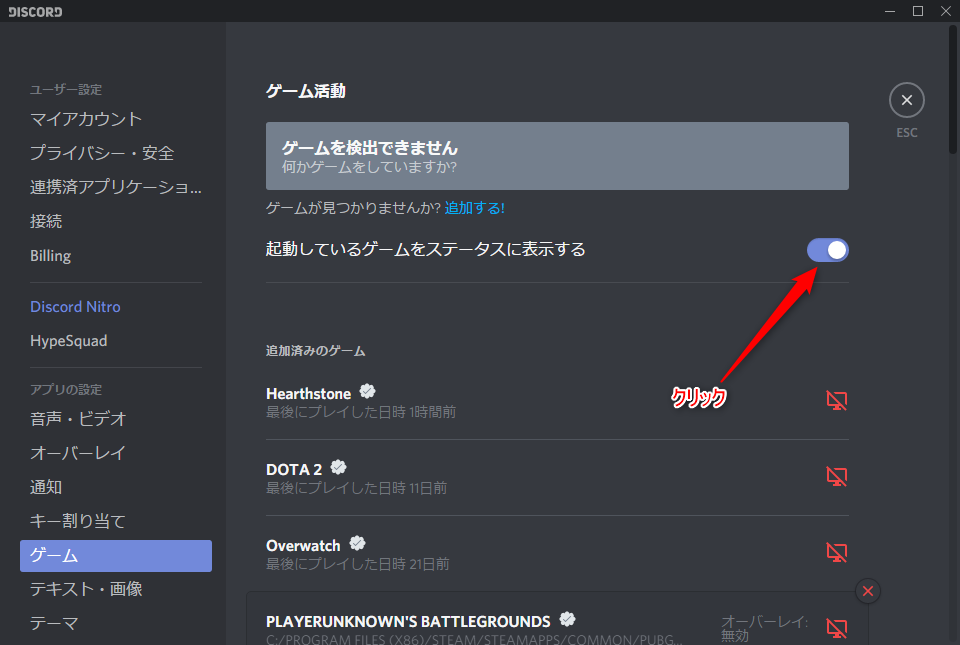The image size is (960, 645).
Task: Disable the overlay toggle for Overwatch
Action: pos(836,552)
